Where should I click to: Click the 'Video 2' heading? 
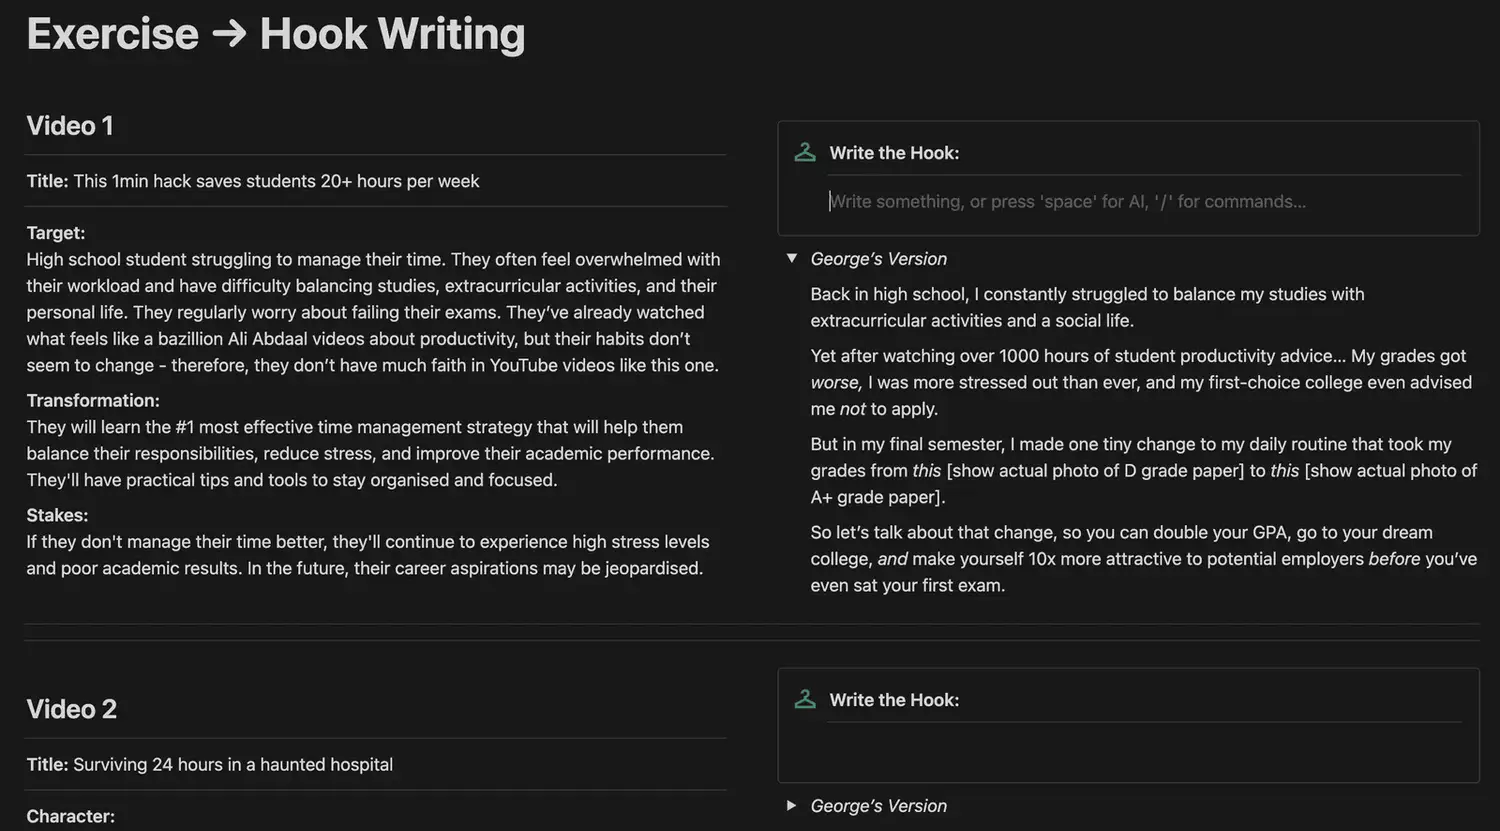[x=72, y=709]
